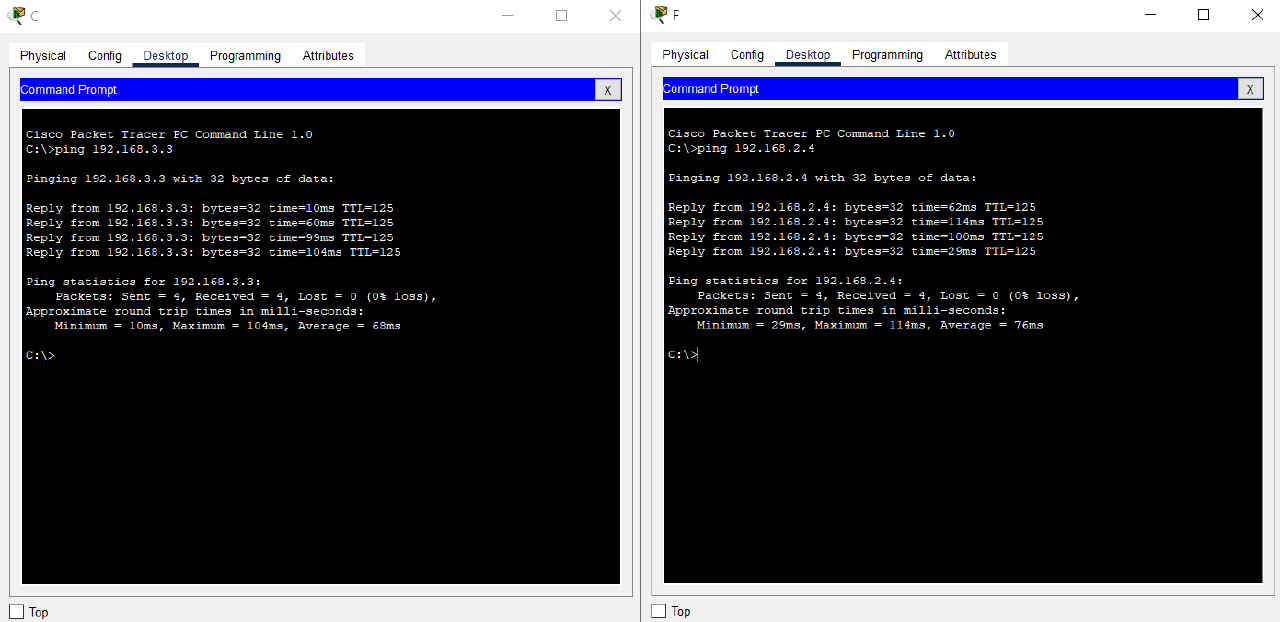
Task: Enable the Top checkbox in C window
Action: [x=17, y=611]
